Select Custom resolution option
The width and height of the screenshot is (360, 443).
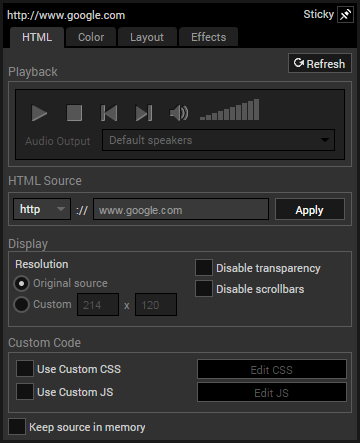[21, 304]
